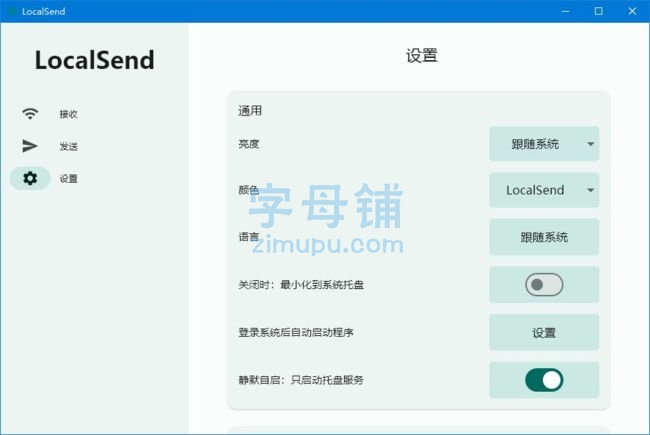Open the 颜色 dropdown showing LocalSend
The image size is (650, 435).
[544, 190]
